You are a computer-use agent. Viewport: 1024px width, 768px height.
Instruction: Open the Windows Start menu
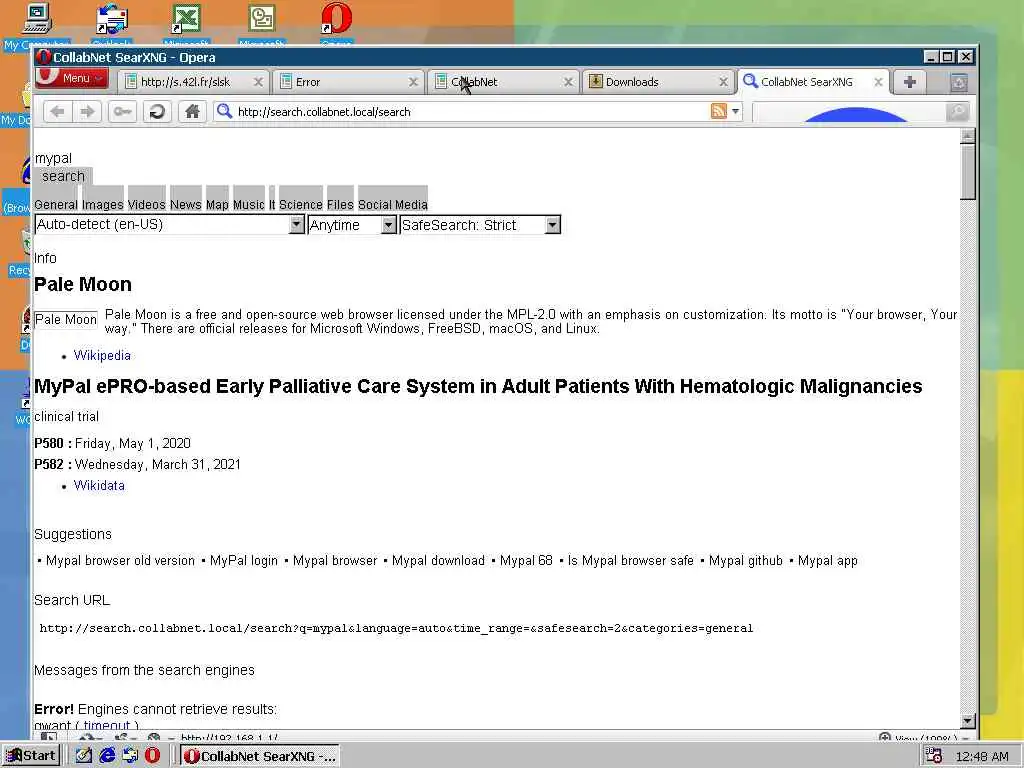[x=31, y=756]
